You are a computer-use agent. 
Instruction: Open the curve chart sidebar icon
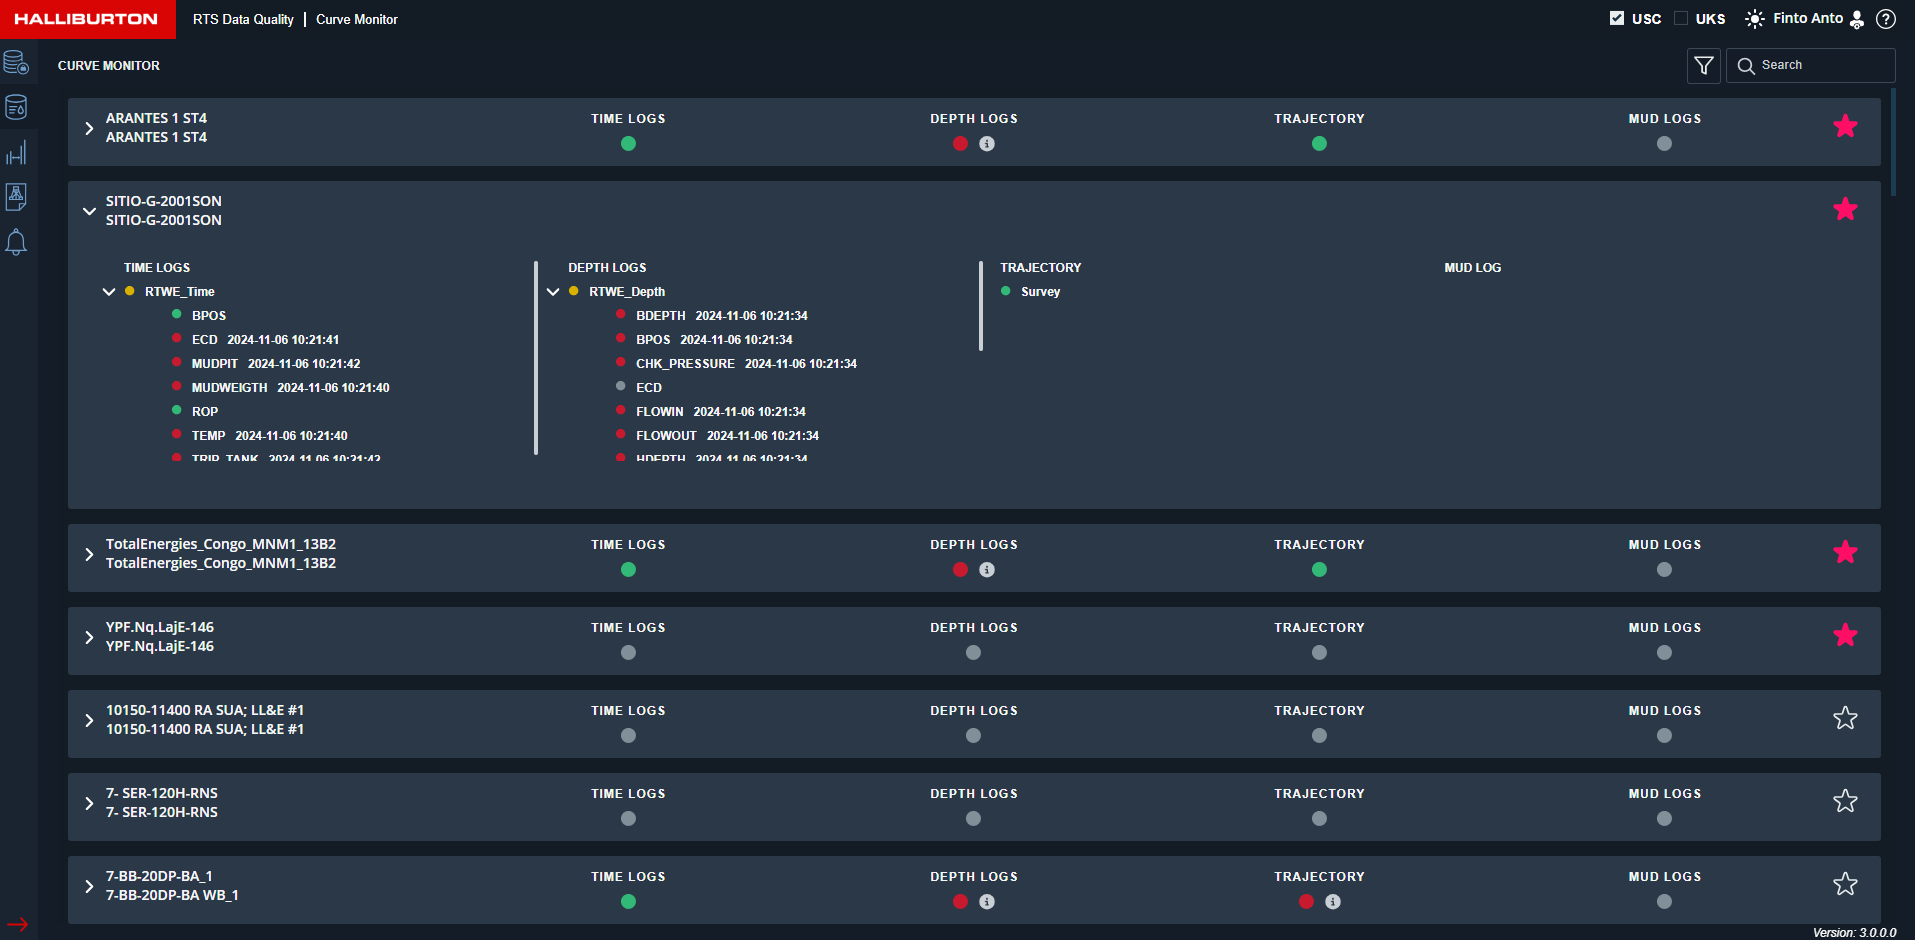tap(16, 153)
